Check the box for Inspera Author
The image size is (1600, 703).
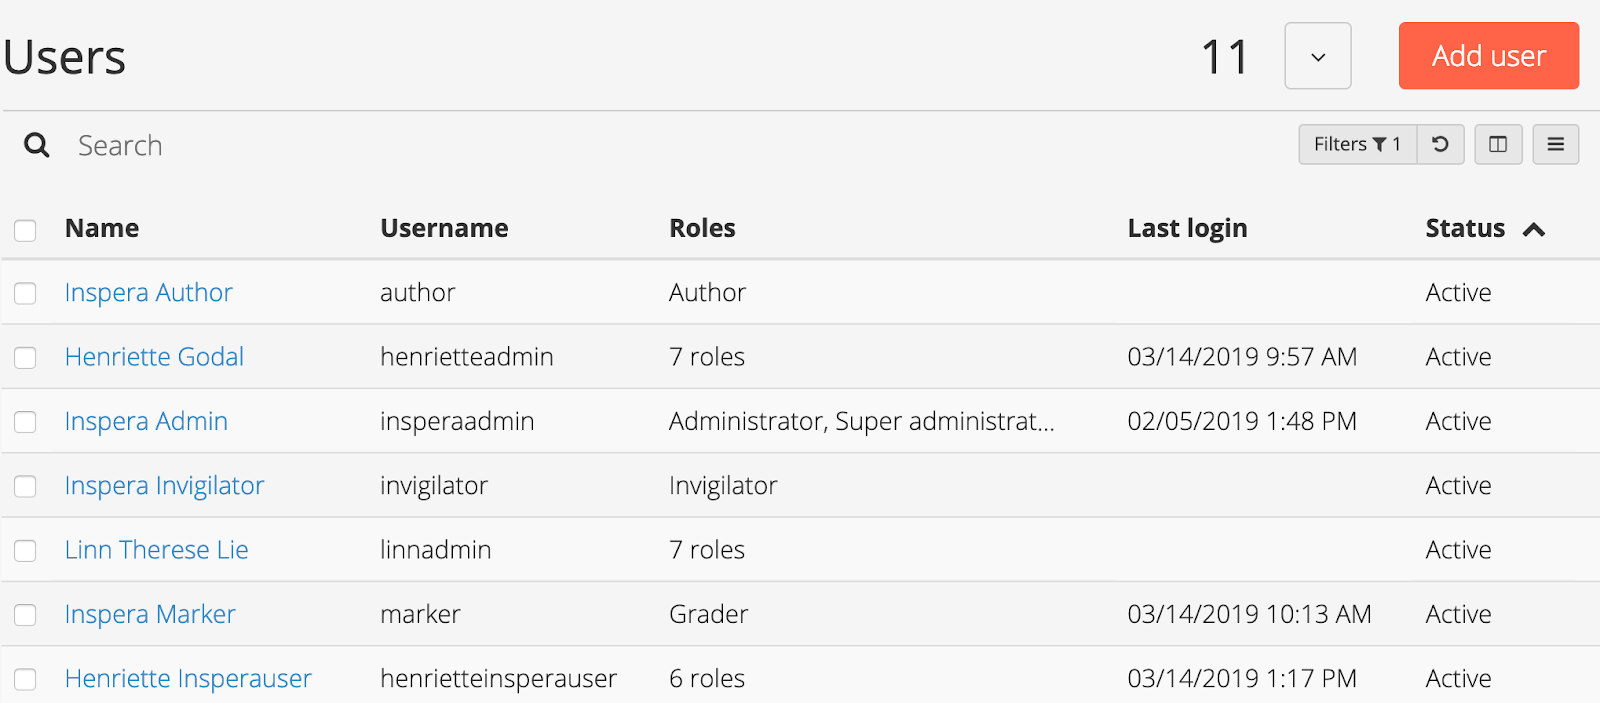25,293
